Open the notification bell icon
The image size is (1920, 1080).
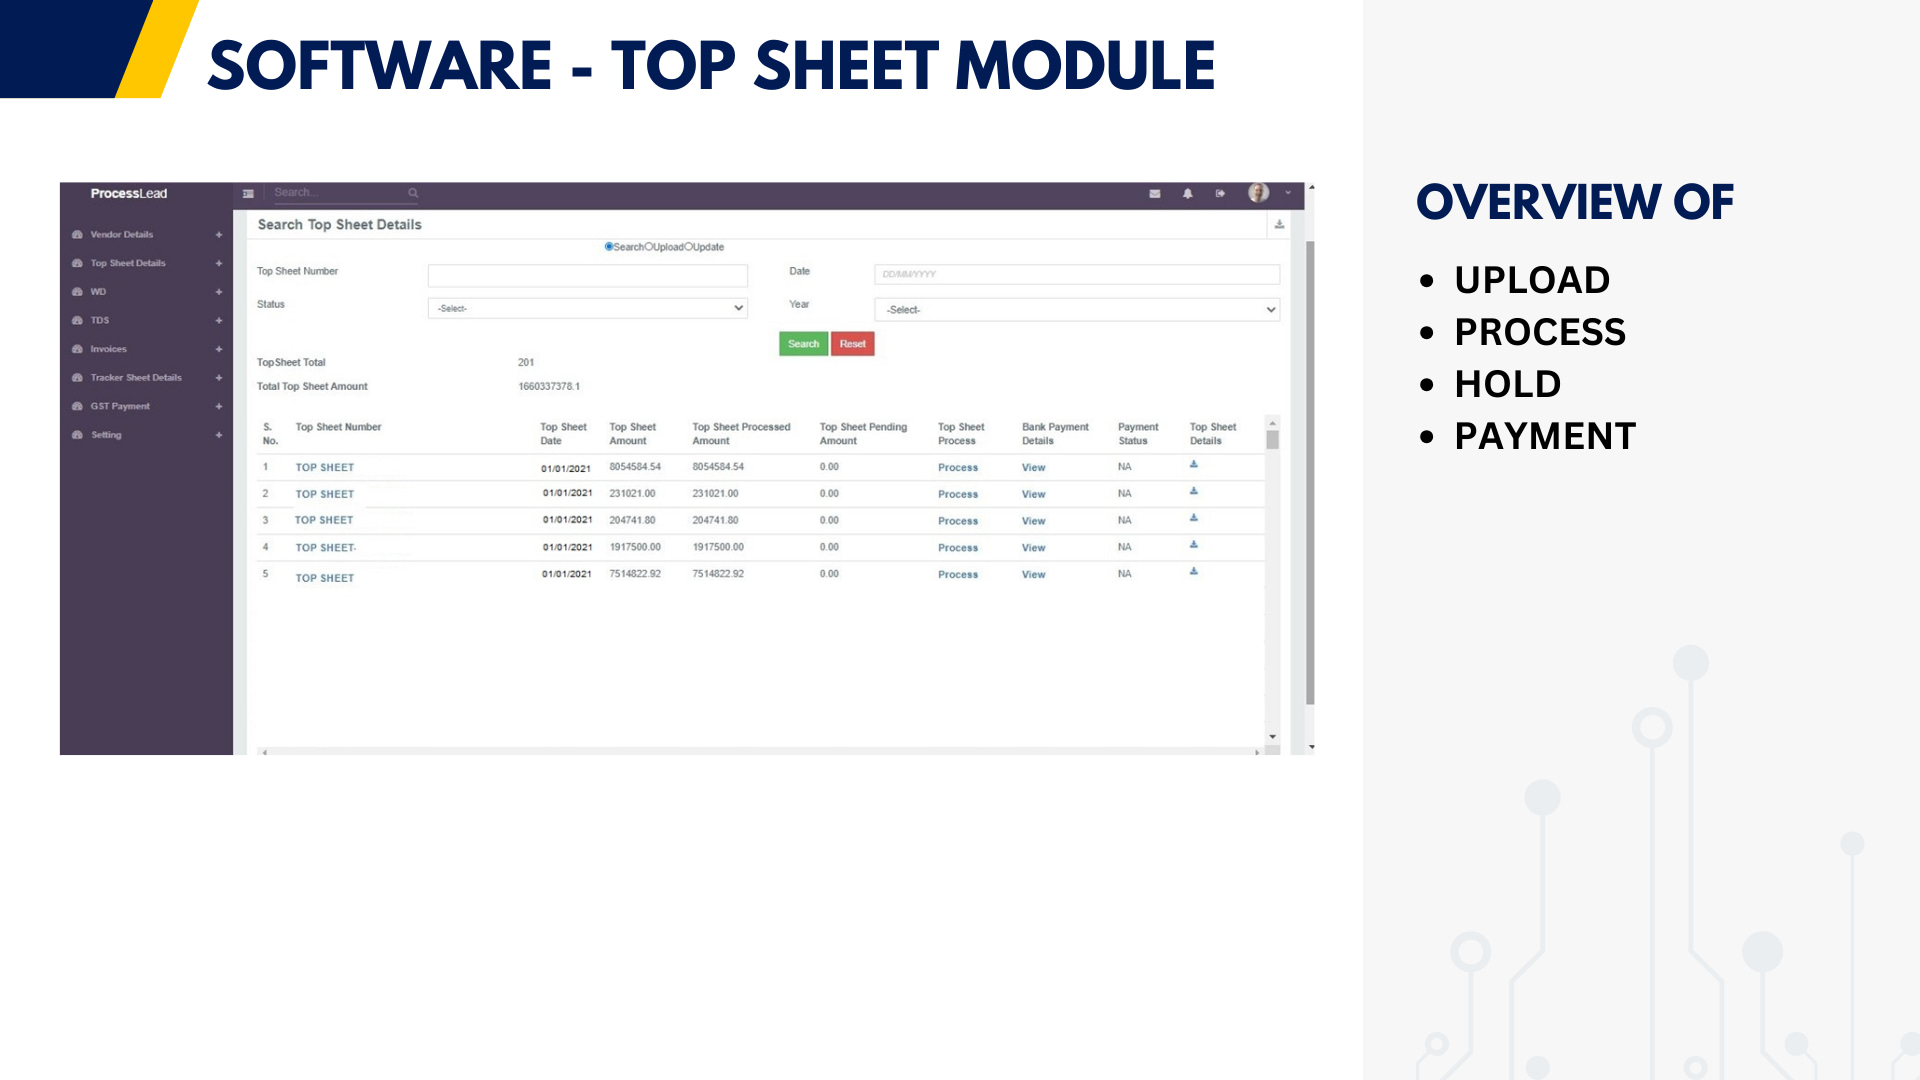click(1188, 194)
